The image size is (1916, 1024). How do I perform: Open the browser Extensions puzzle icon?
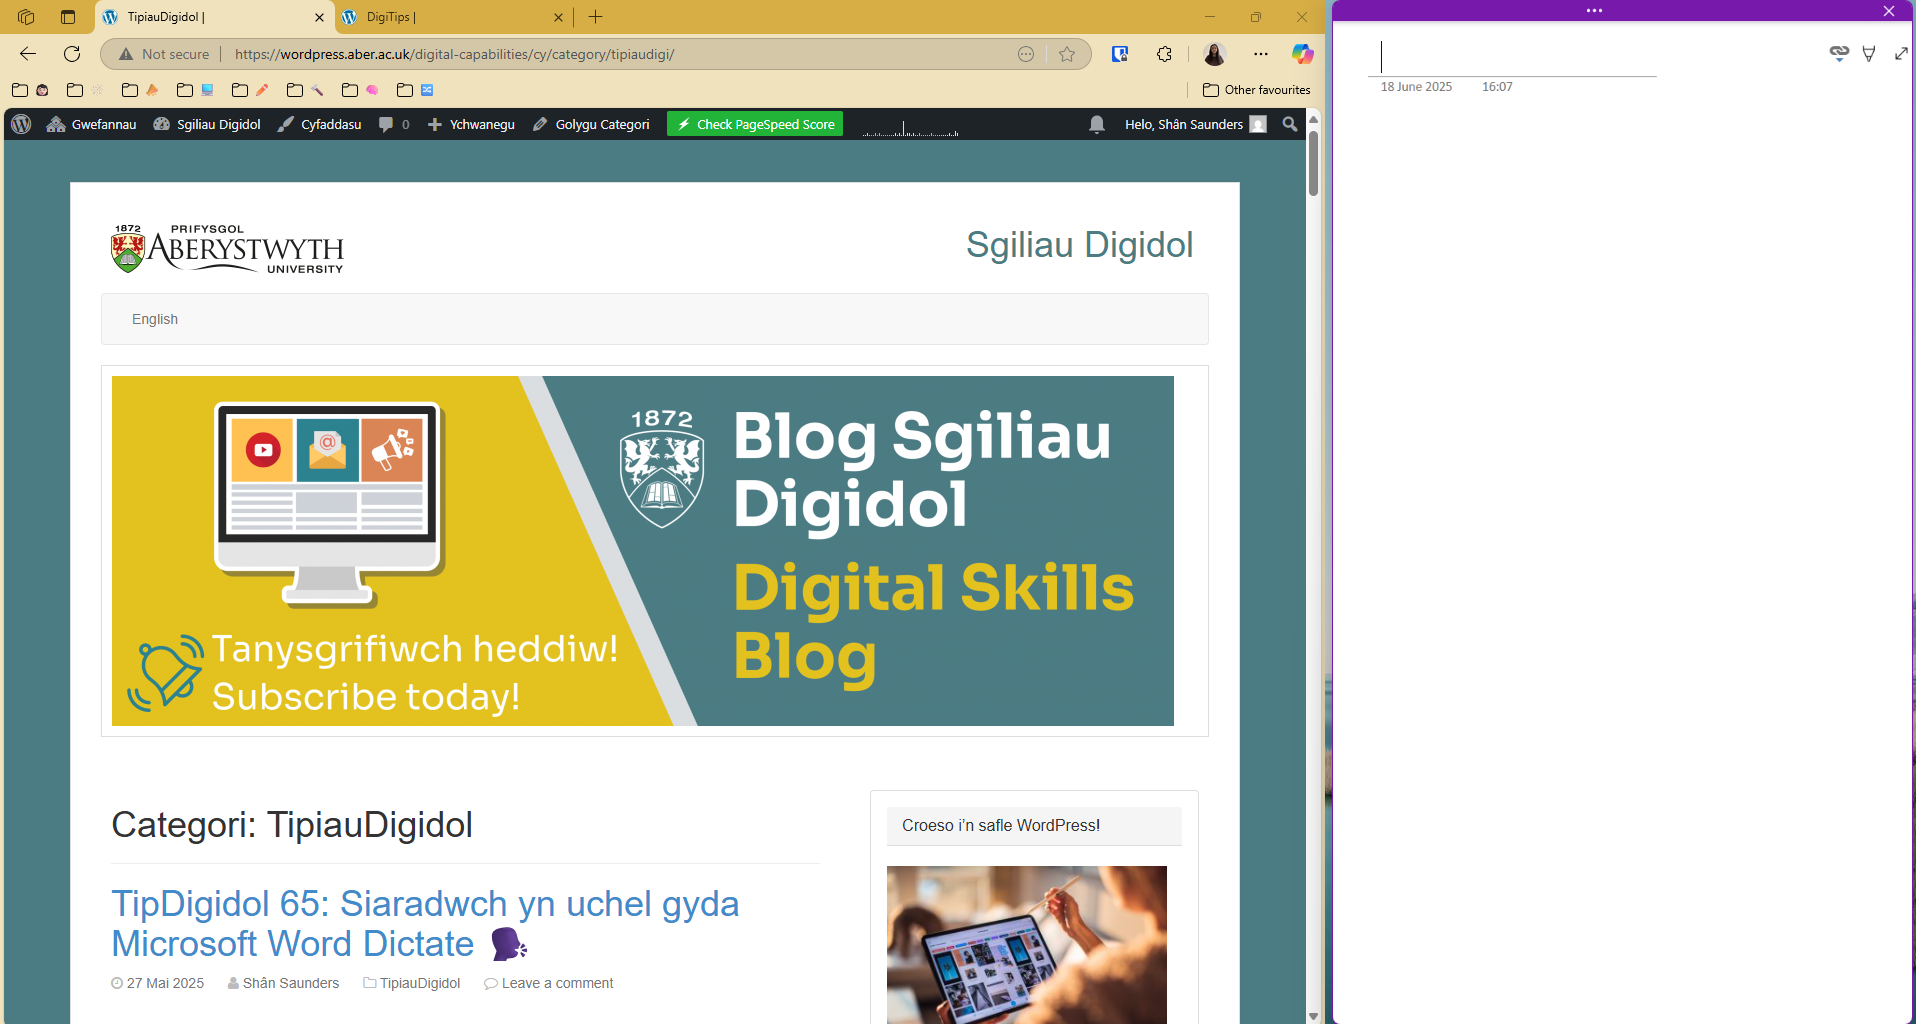(x=1164, y=54)
